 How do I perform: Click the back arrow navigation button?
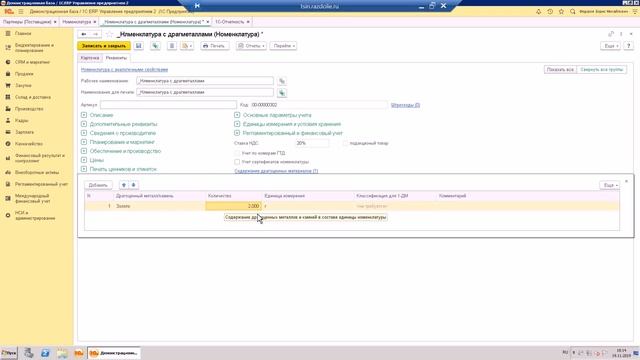(x=84, y=34)
